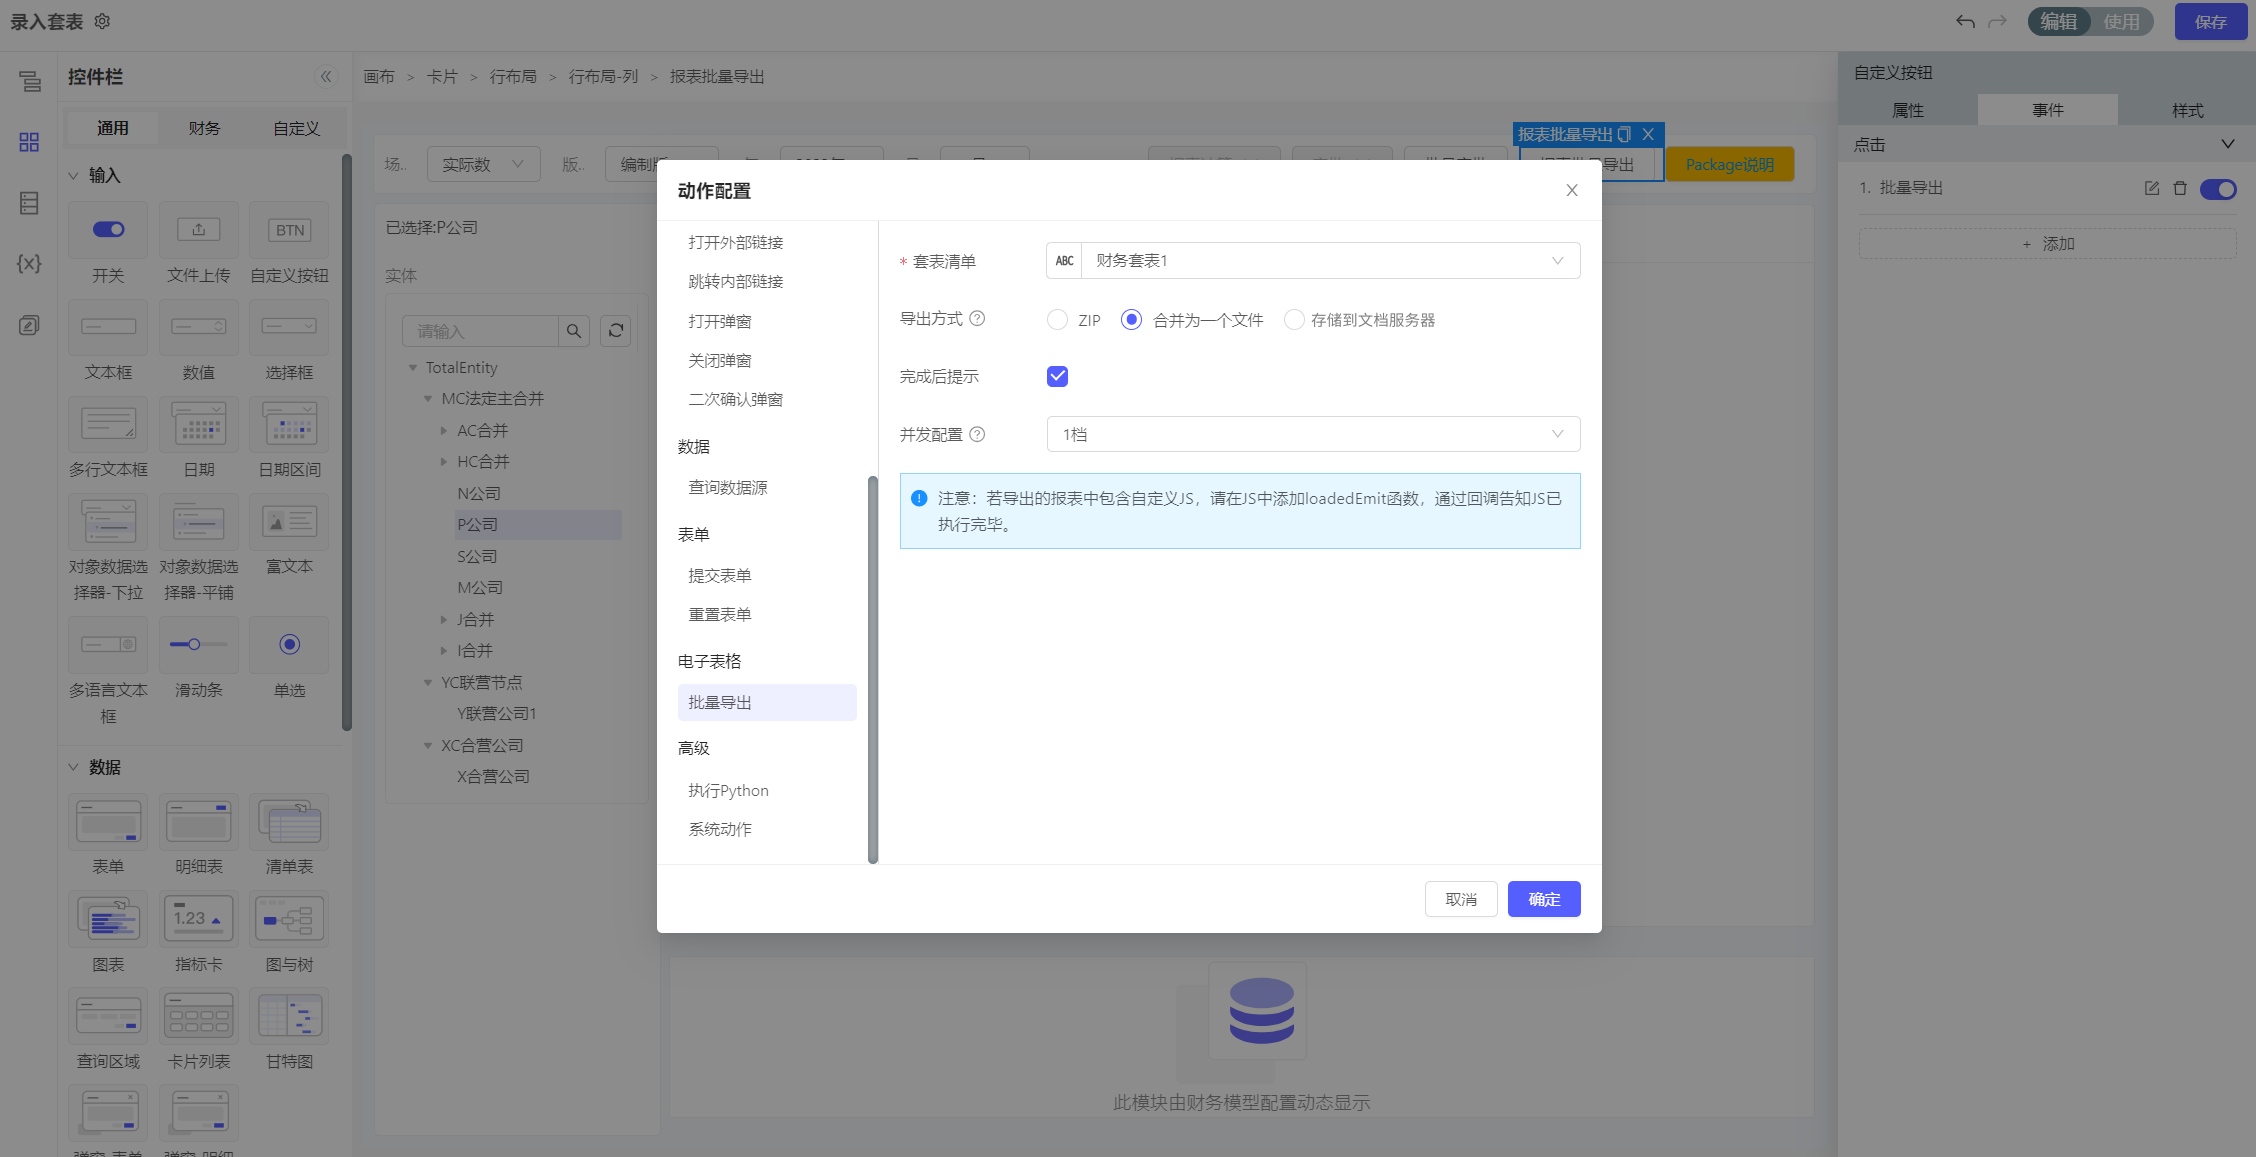Uncheck the 完成后提示 checkbox
This screenshot has height=1157, width=2256.
point(1057,376)
